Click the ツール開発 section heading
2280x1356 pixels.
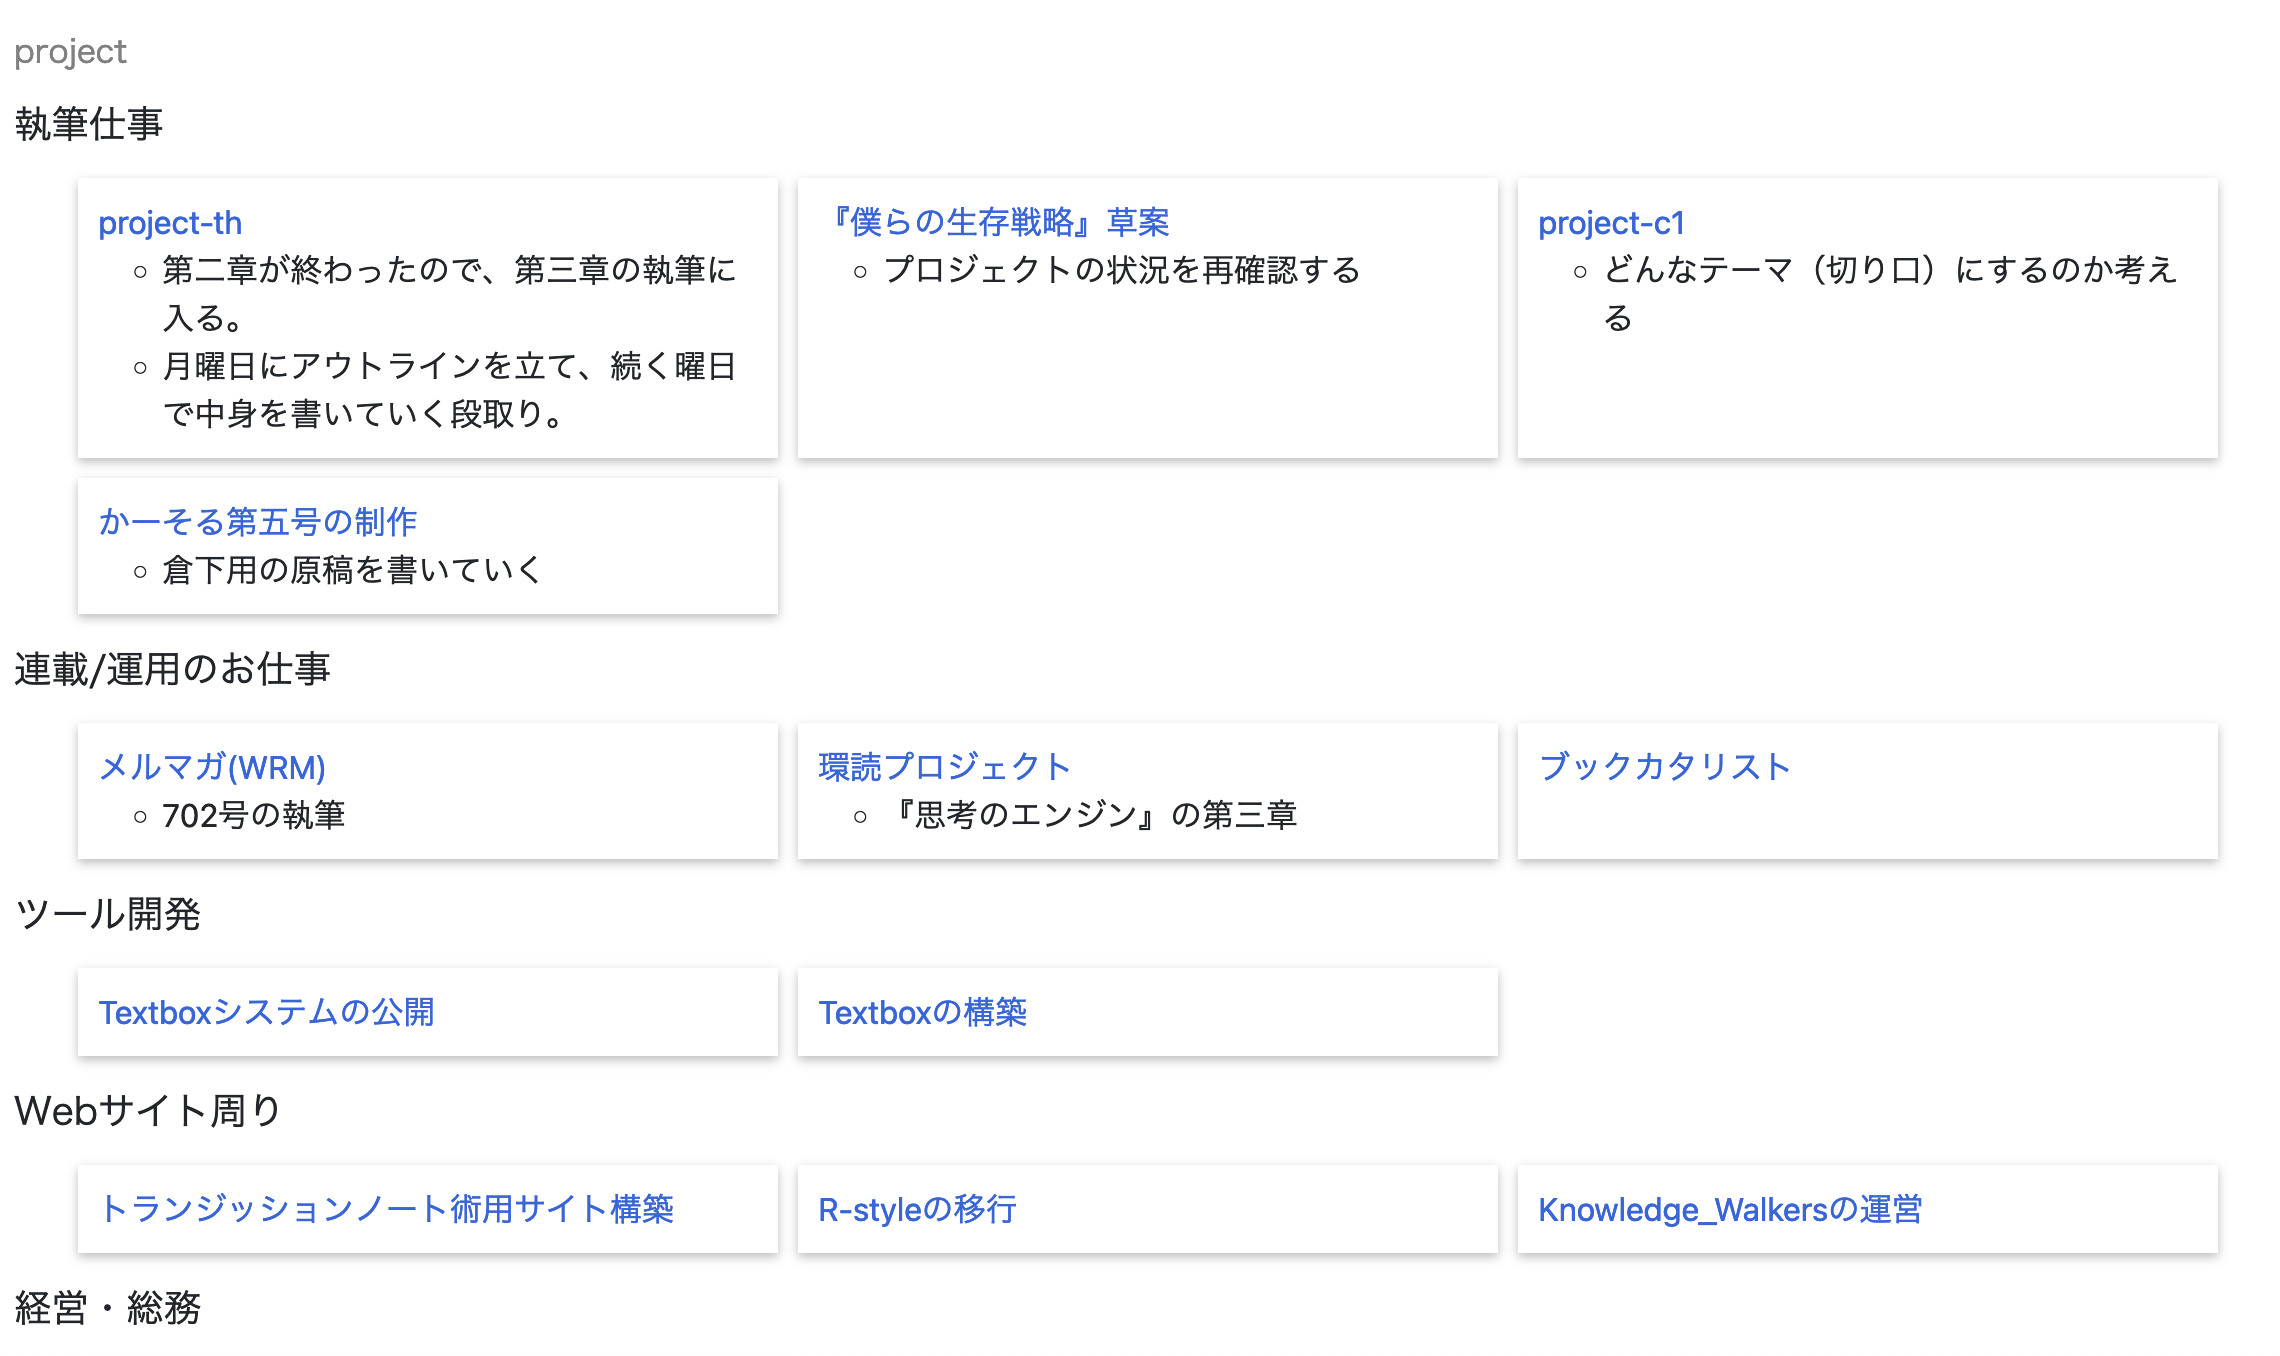tap(108, 914)
